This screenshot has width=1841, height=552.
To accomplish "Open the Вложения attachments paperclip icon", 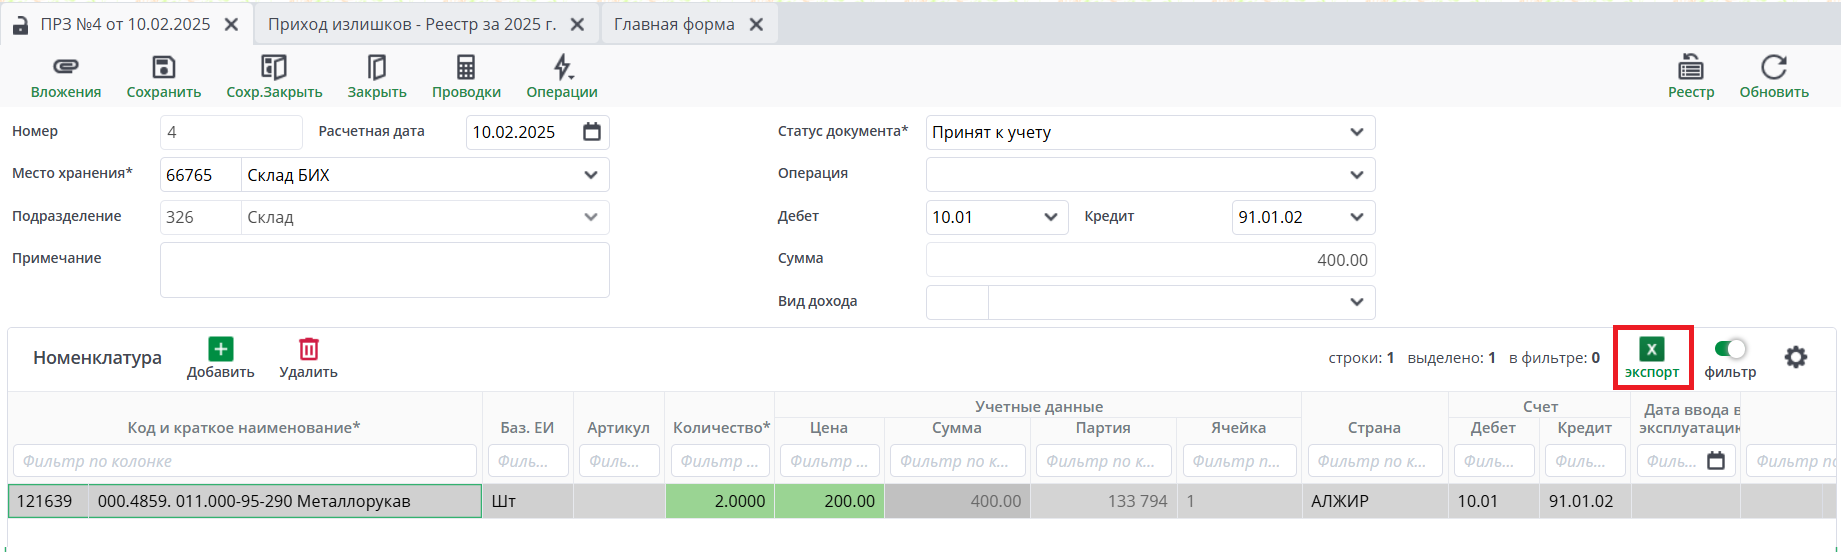I will click(66, 68).
